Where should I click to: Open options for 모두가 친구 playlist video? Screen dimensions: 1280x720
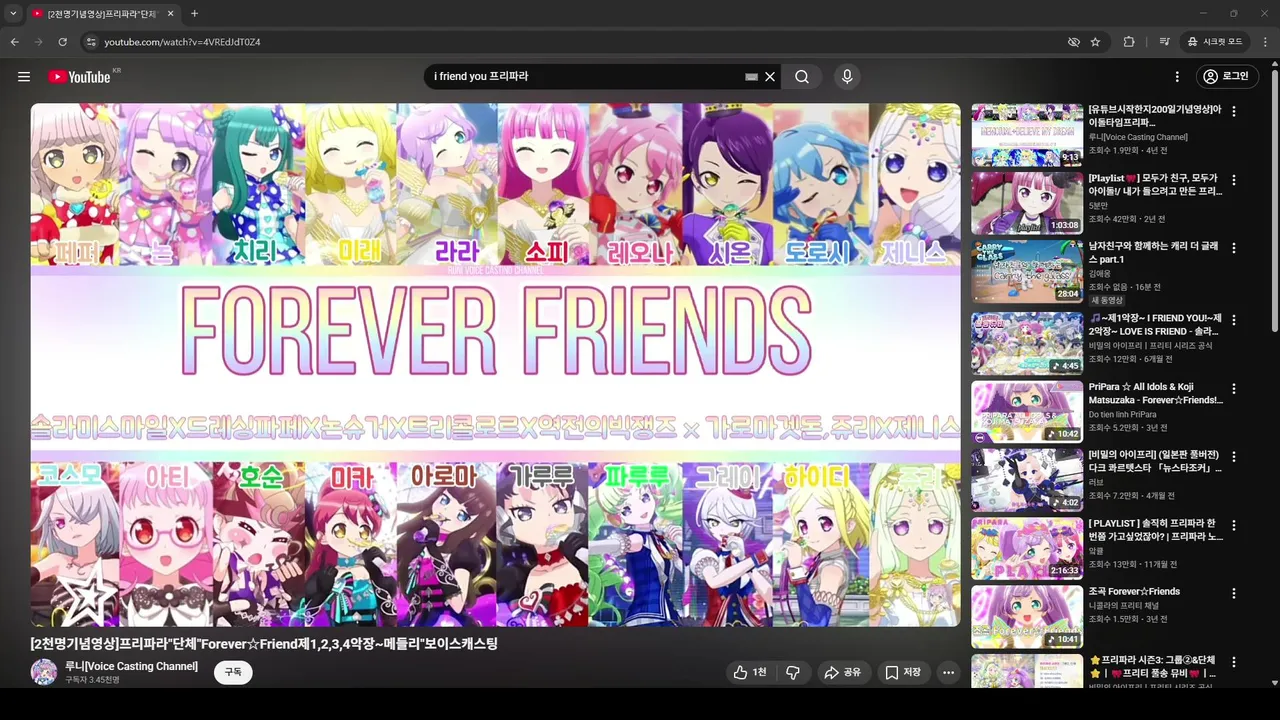click(x=1234, y=180)
